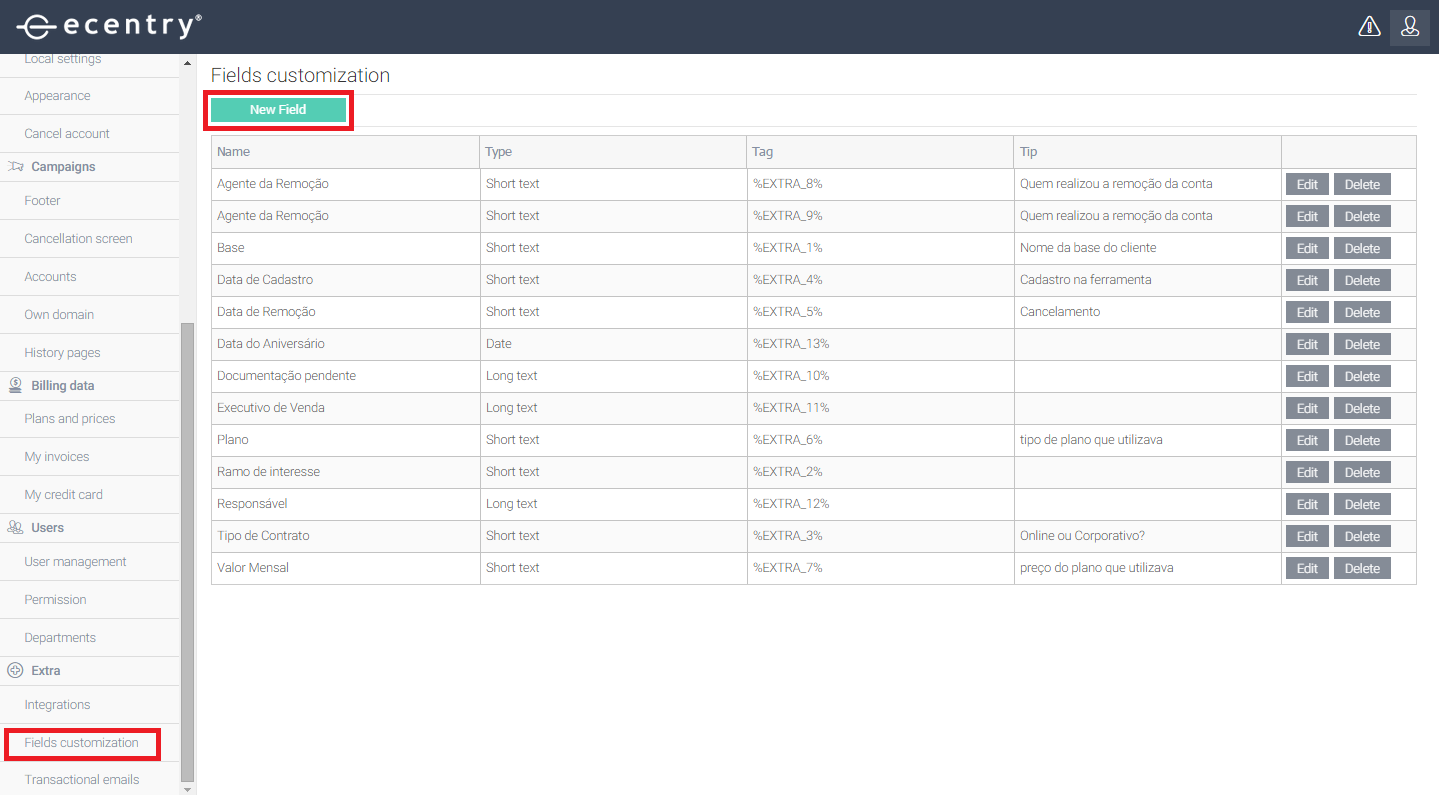Delete the Plano field row
Image resolution: width=1439 pixels, height=795 pixels.
(1361, 440)
